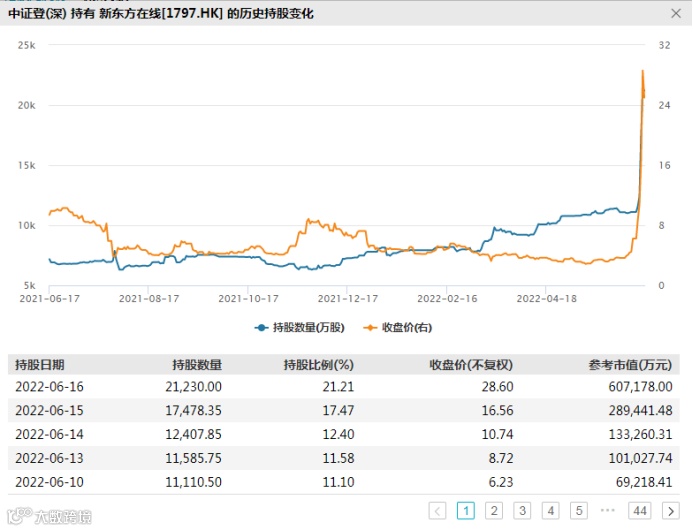Screen dimensions: 693x531
Task: Go to previous page arrow
Action: (x=437, y=511)
